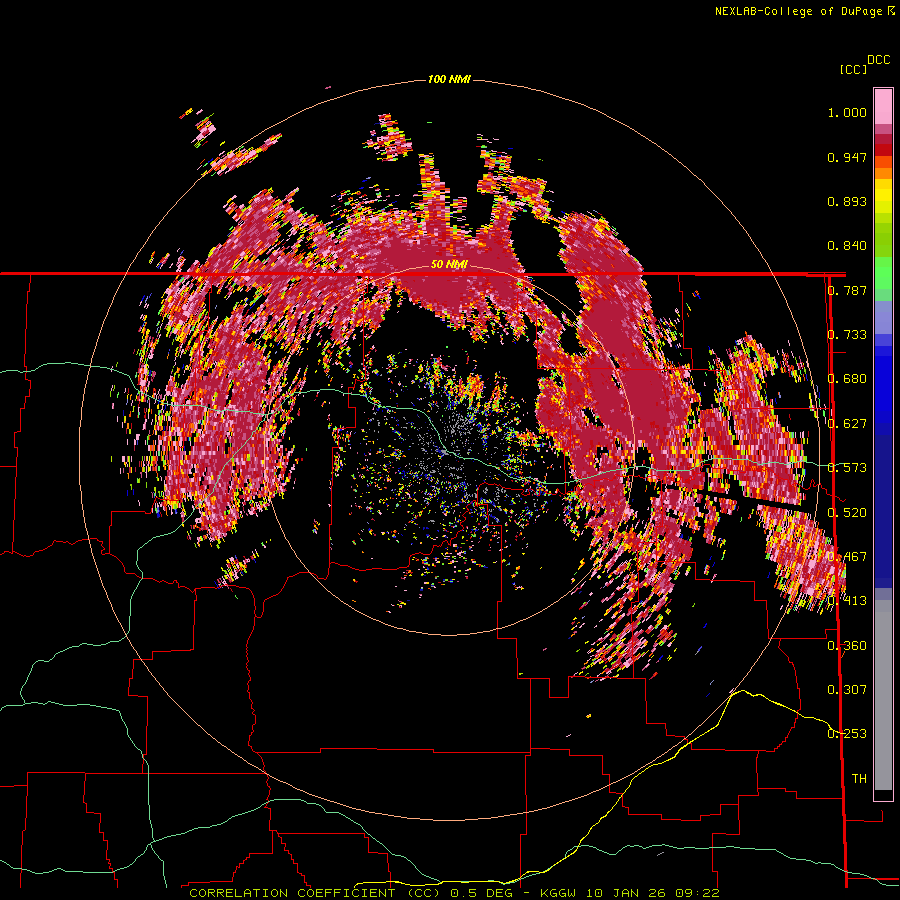Click the [CC] units label above colorbar
The height and width of the screenshot is (900, 900).
853,69
